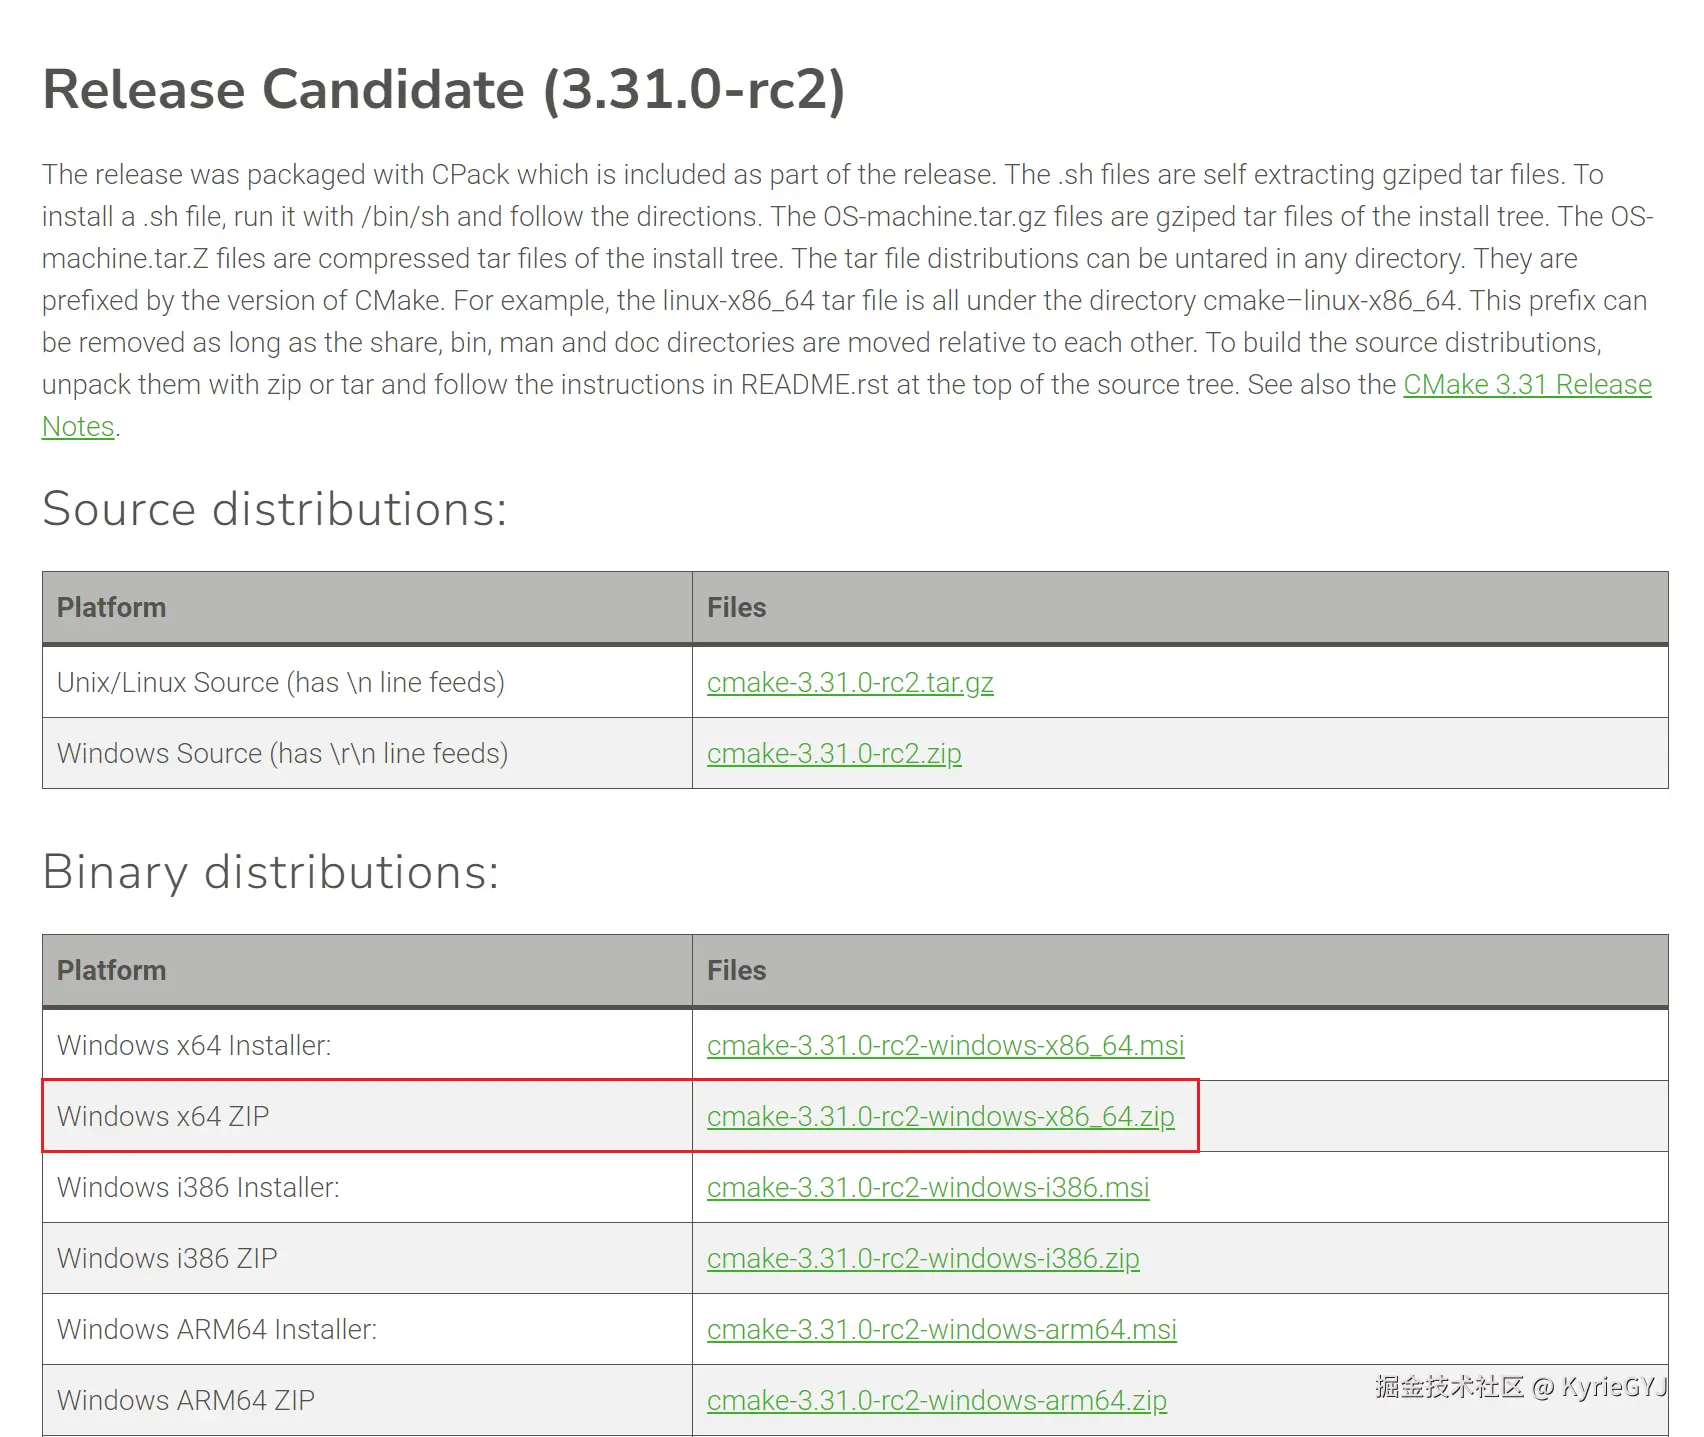Select the Windows x64 ZIP cell
The width and height of the screenshot is (1704, 1437).
[367, 1116]
